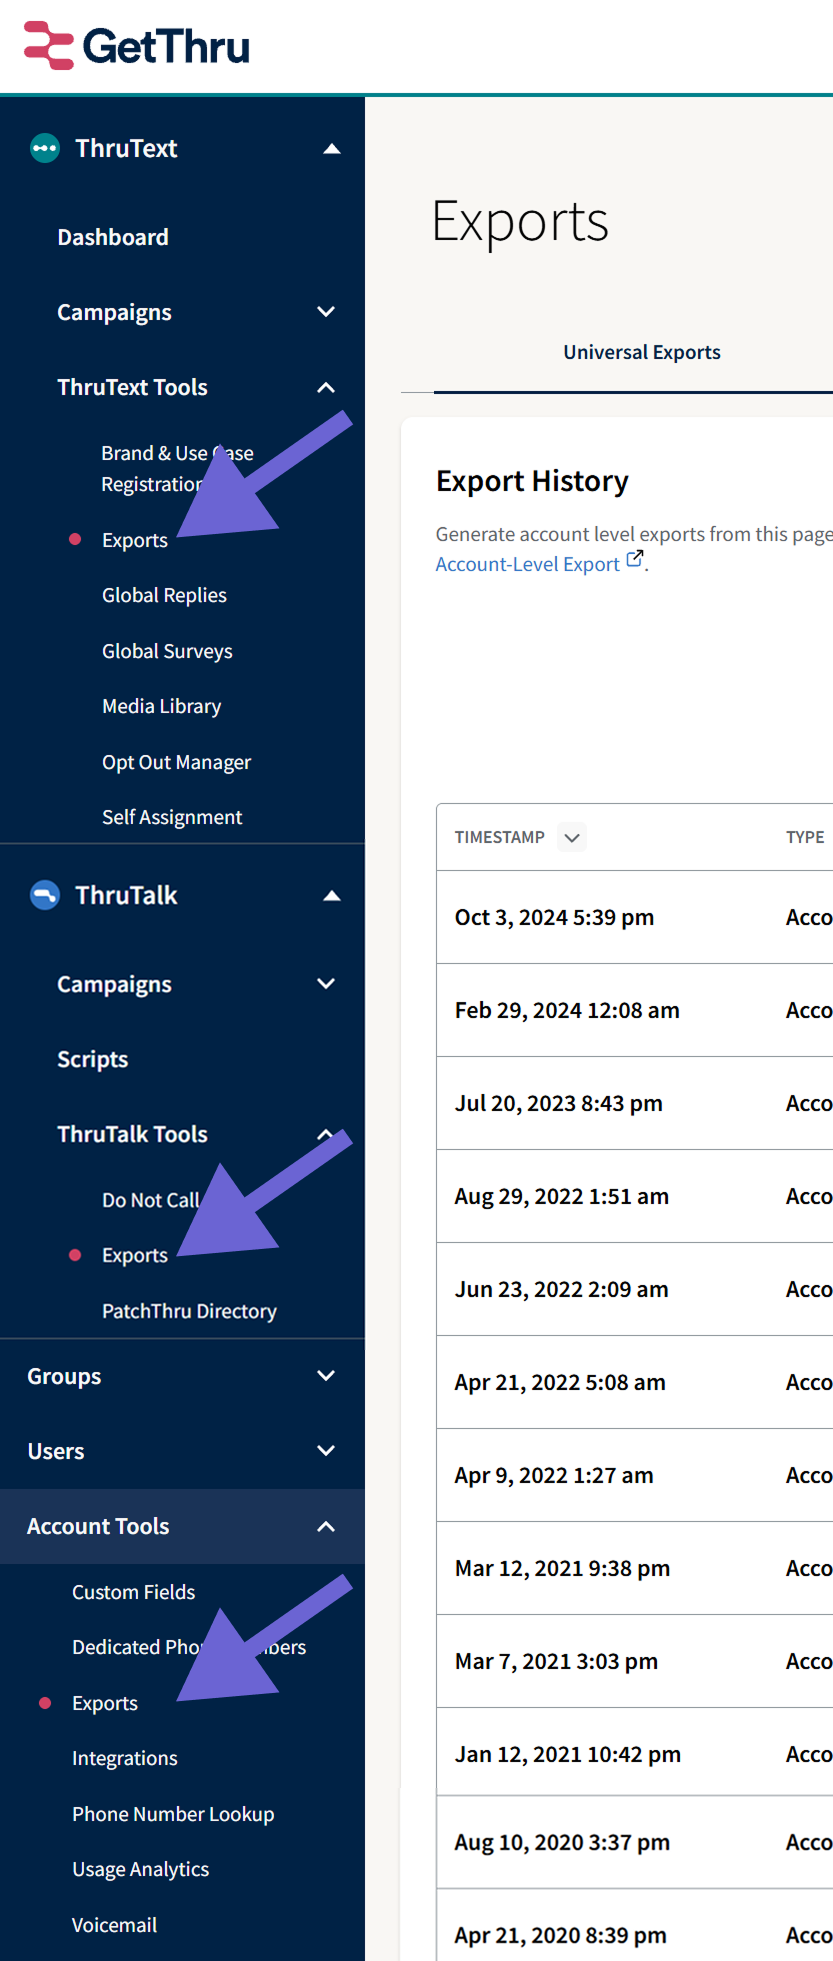Select the Aug 29, 2022 1:51 am row

pyautogui.click(x=635, y=1196)
